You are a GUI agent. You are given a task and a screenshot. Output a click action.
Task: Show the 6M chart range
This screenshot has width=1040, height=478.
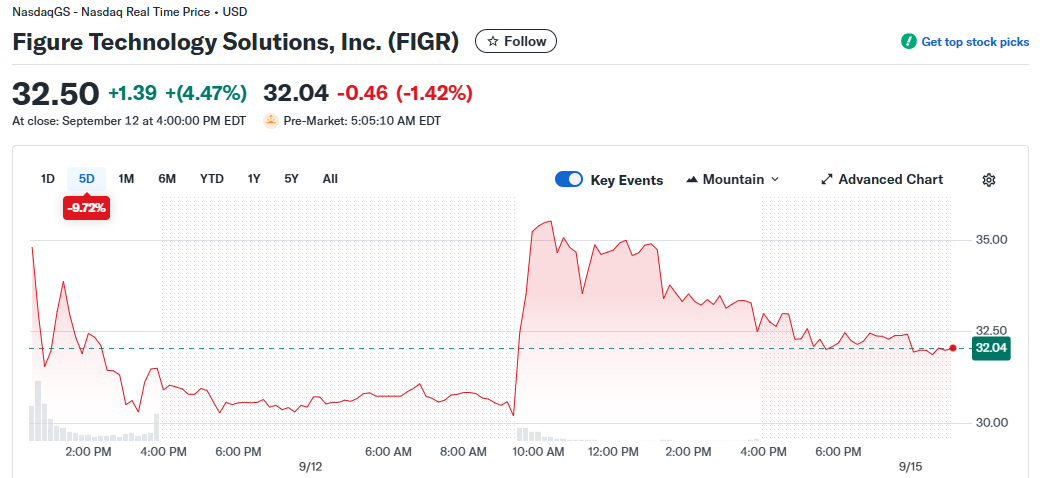[167, 179]
